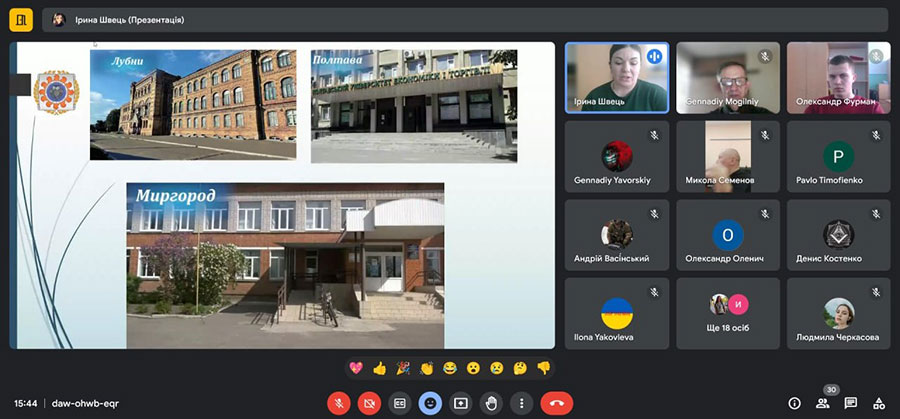900x419 pixels.
Task: Send the heart reaction
Action: pos(356,368)
